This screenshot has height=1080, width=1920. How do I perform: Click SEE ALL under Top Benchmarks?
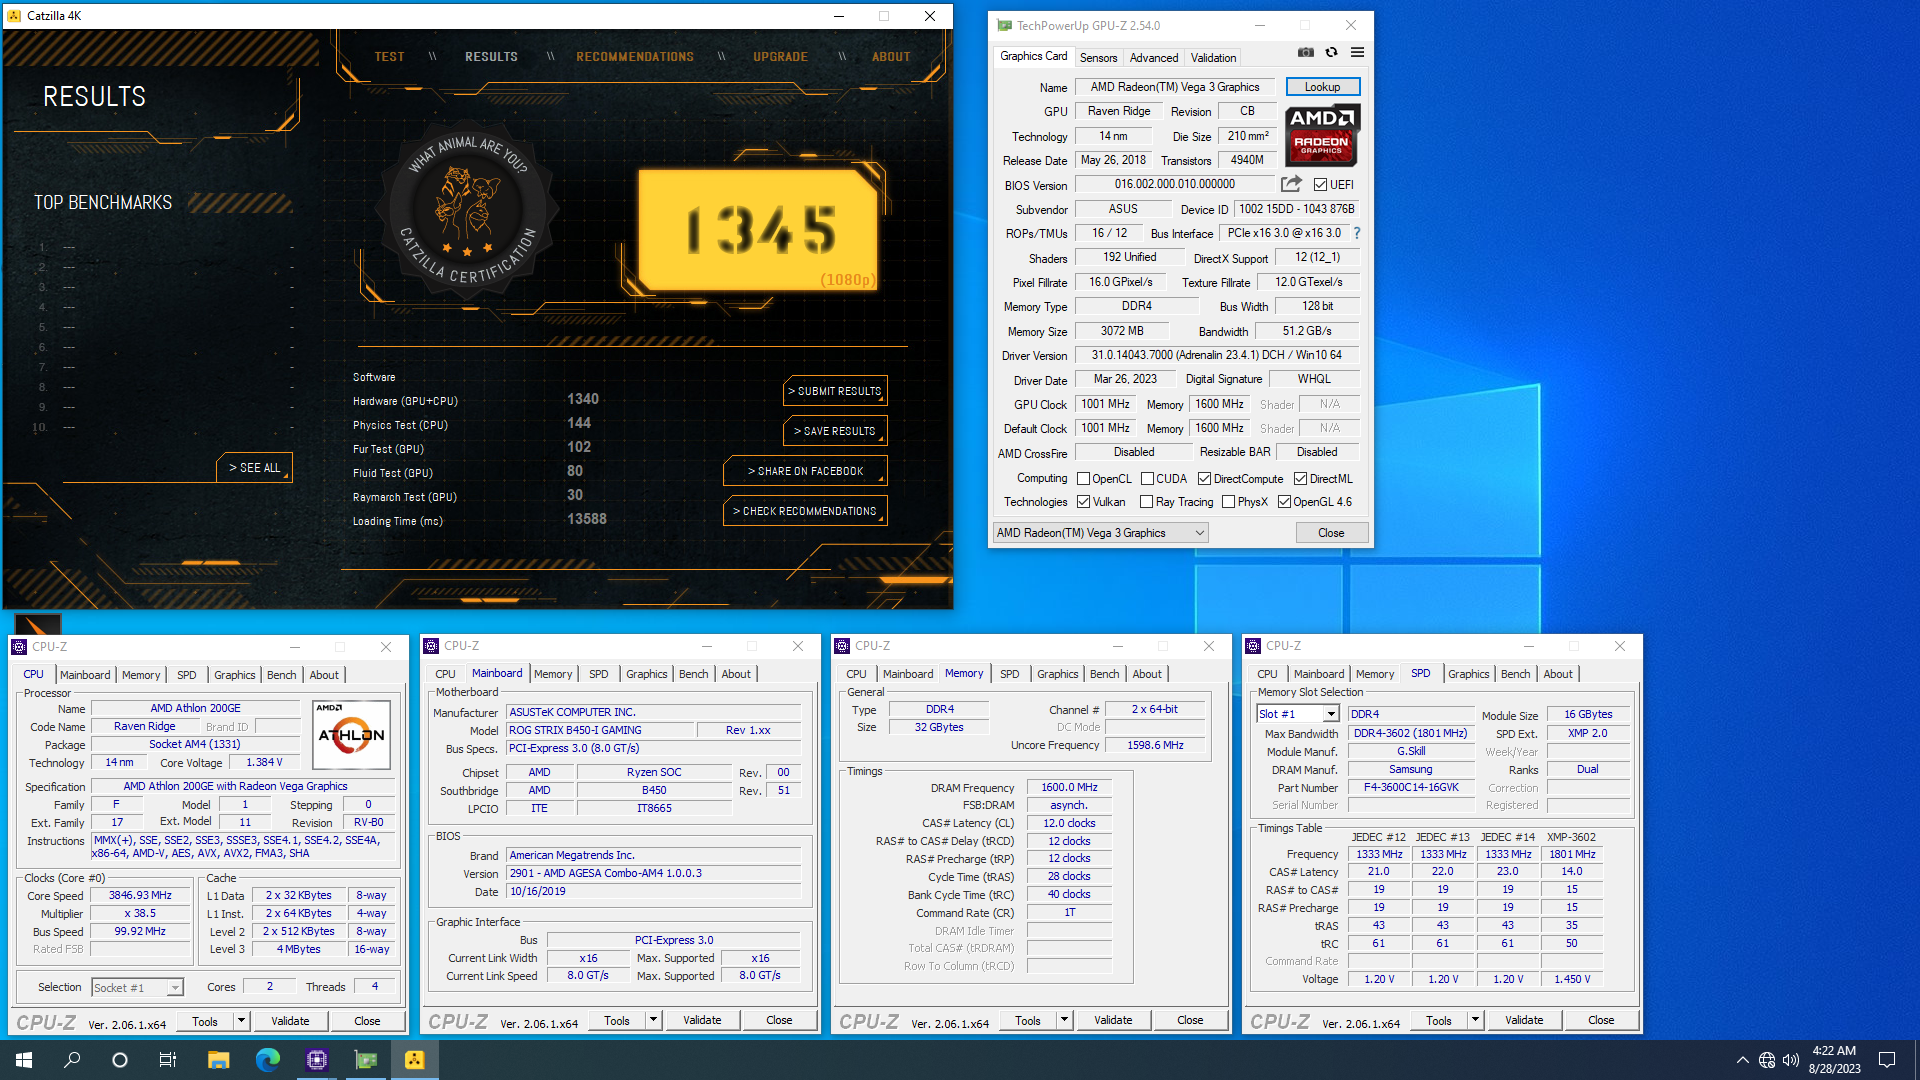254,468
